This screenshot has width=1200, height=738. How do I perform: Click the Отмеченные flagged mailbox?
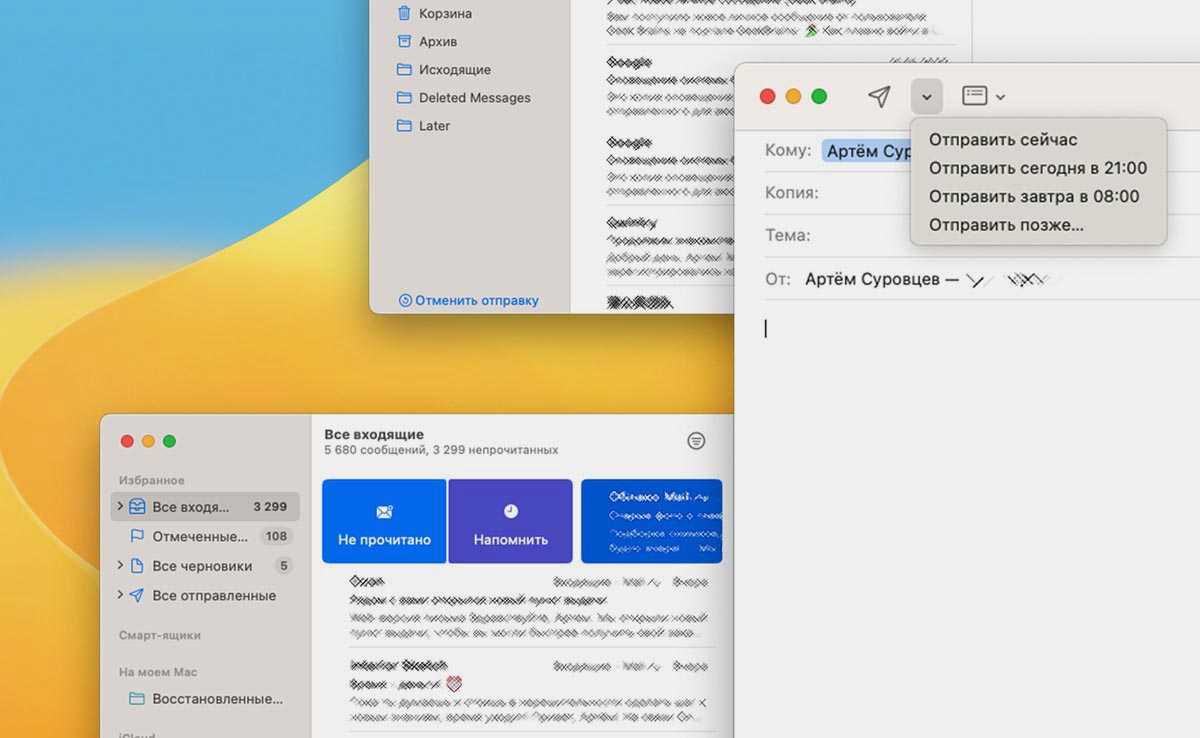(x=199, y=536)
